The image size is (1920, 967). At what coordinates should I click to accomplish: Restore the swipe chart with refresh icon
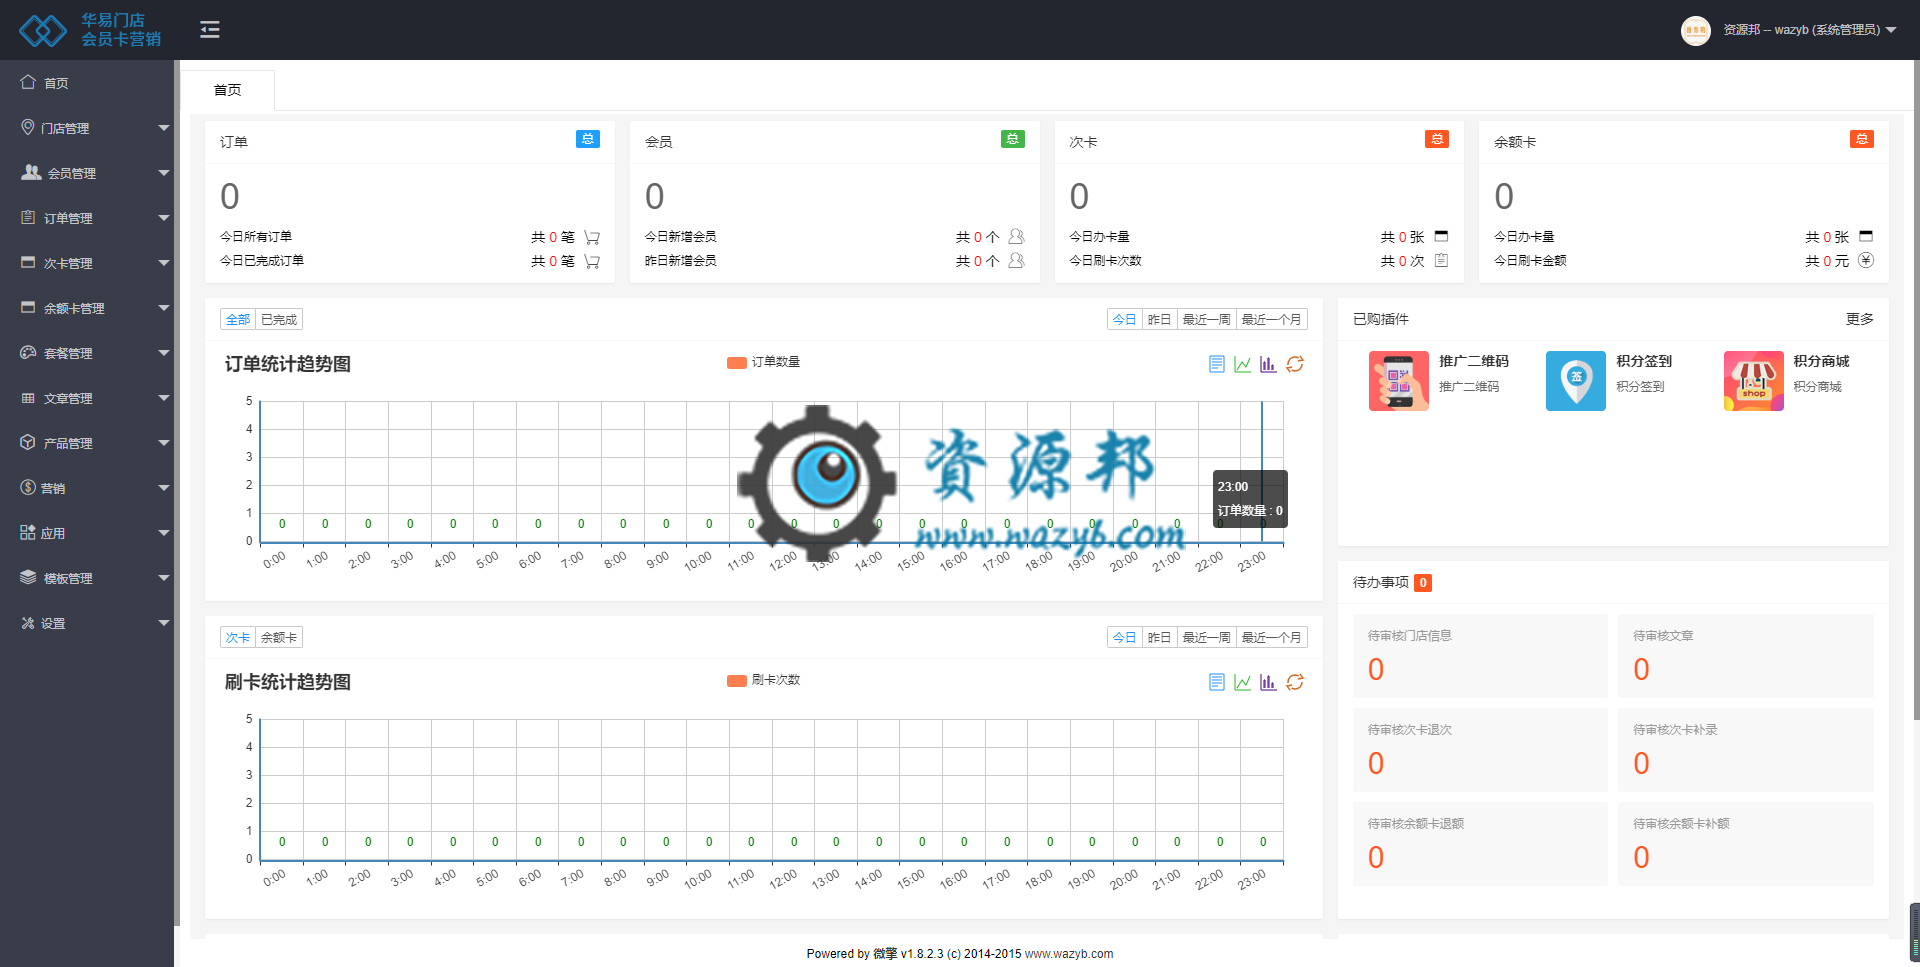(x=1295, y=682)
